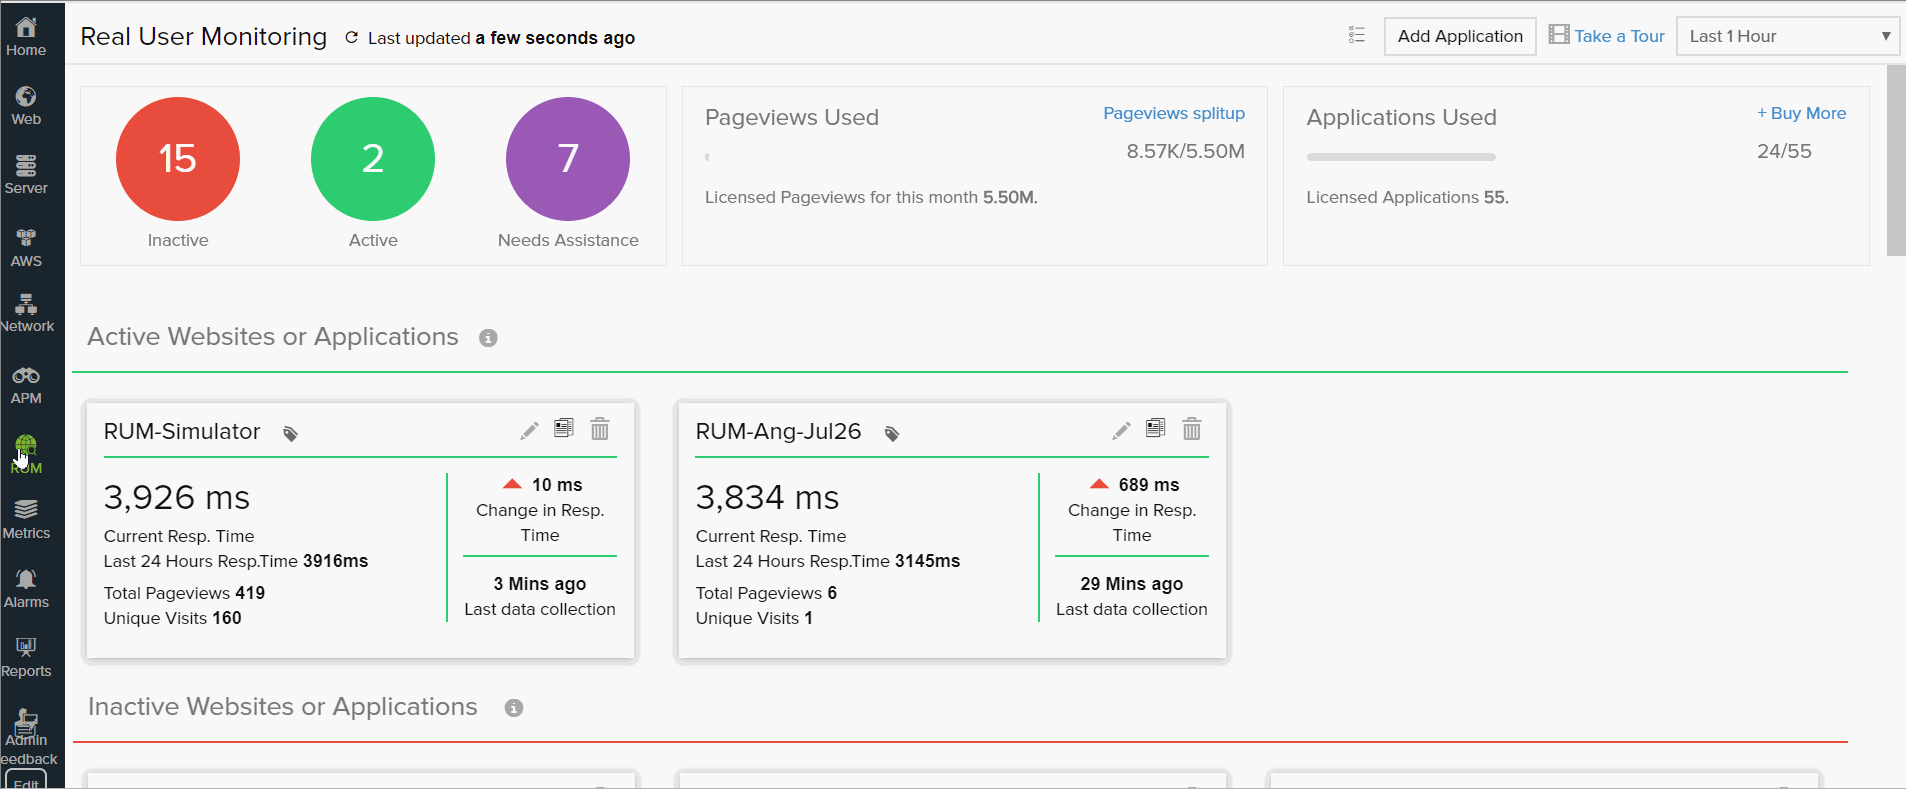Screen dimensions: 1906x789
Task: Open the Last 1 Hour time dropdown
Action: tap(1787, 36)
